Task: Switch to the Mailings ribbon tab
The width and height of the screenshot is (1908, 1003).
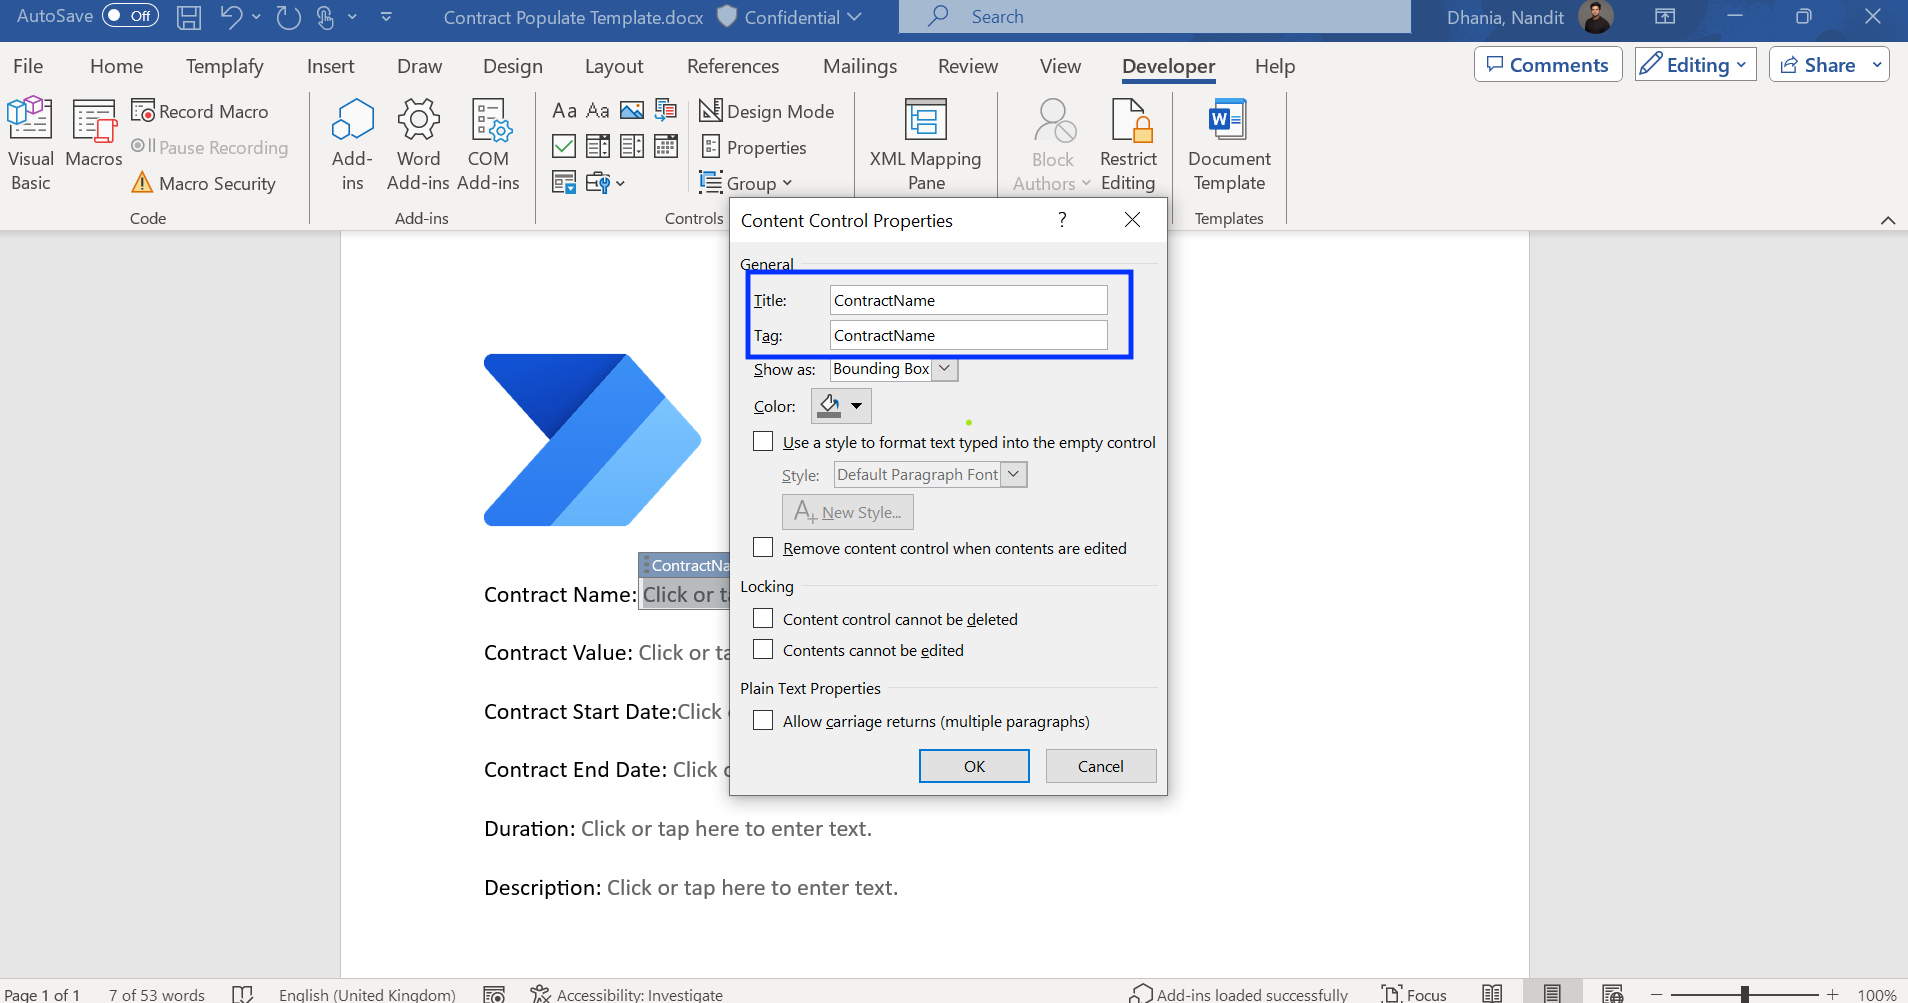Action: pos(860,66)
